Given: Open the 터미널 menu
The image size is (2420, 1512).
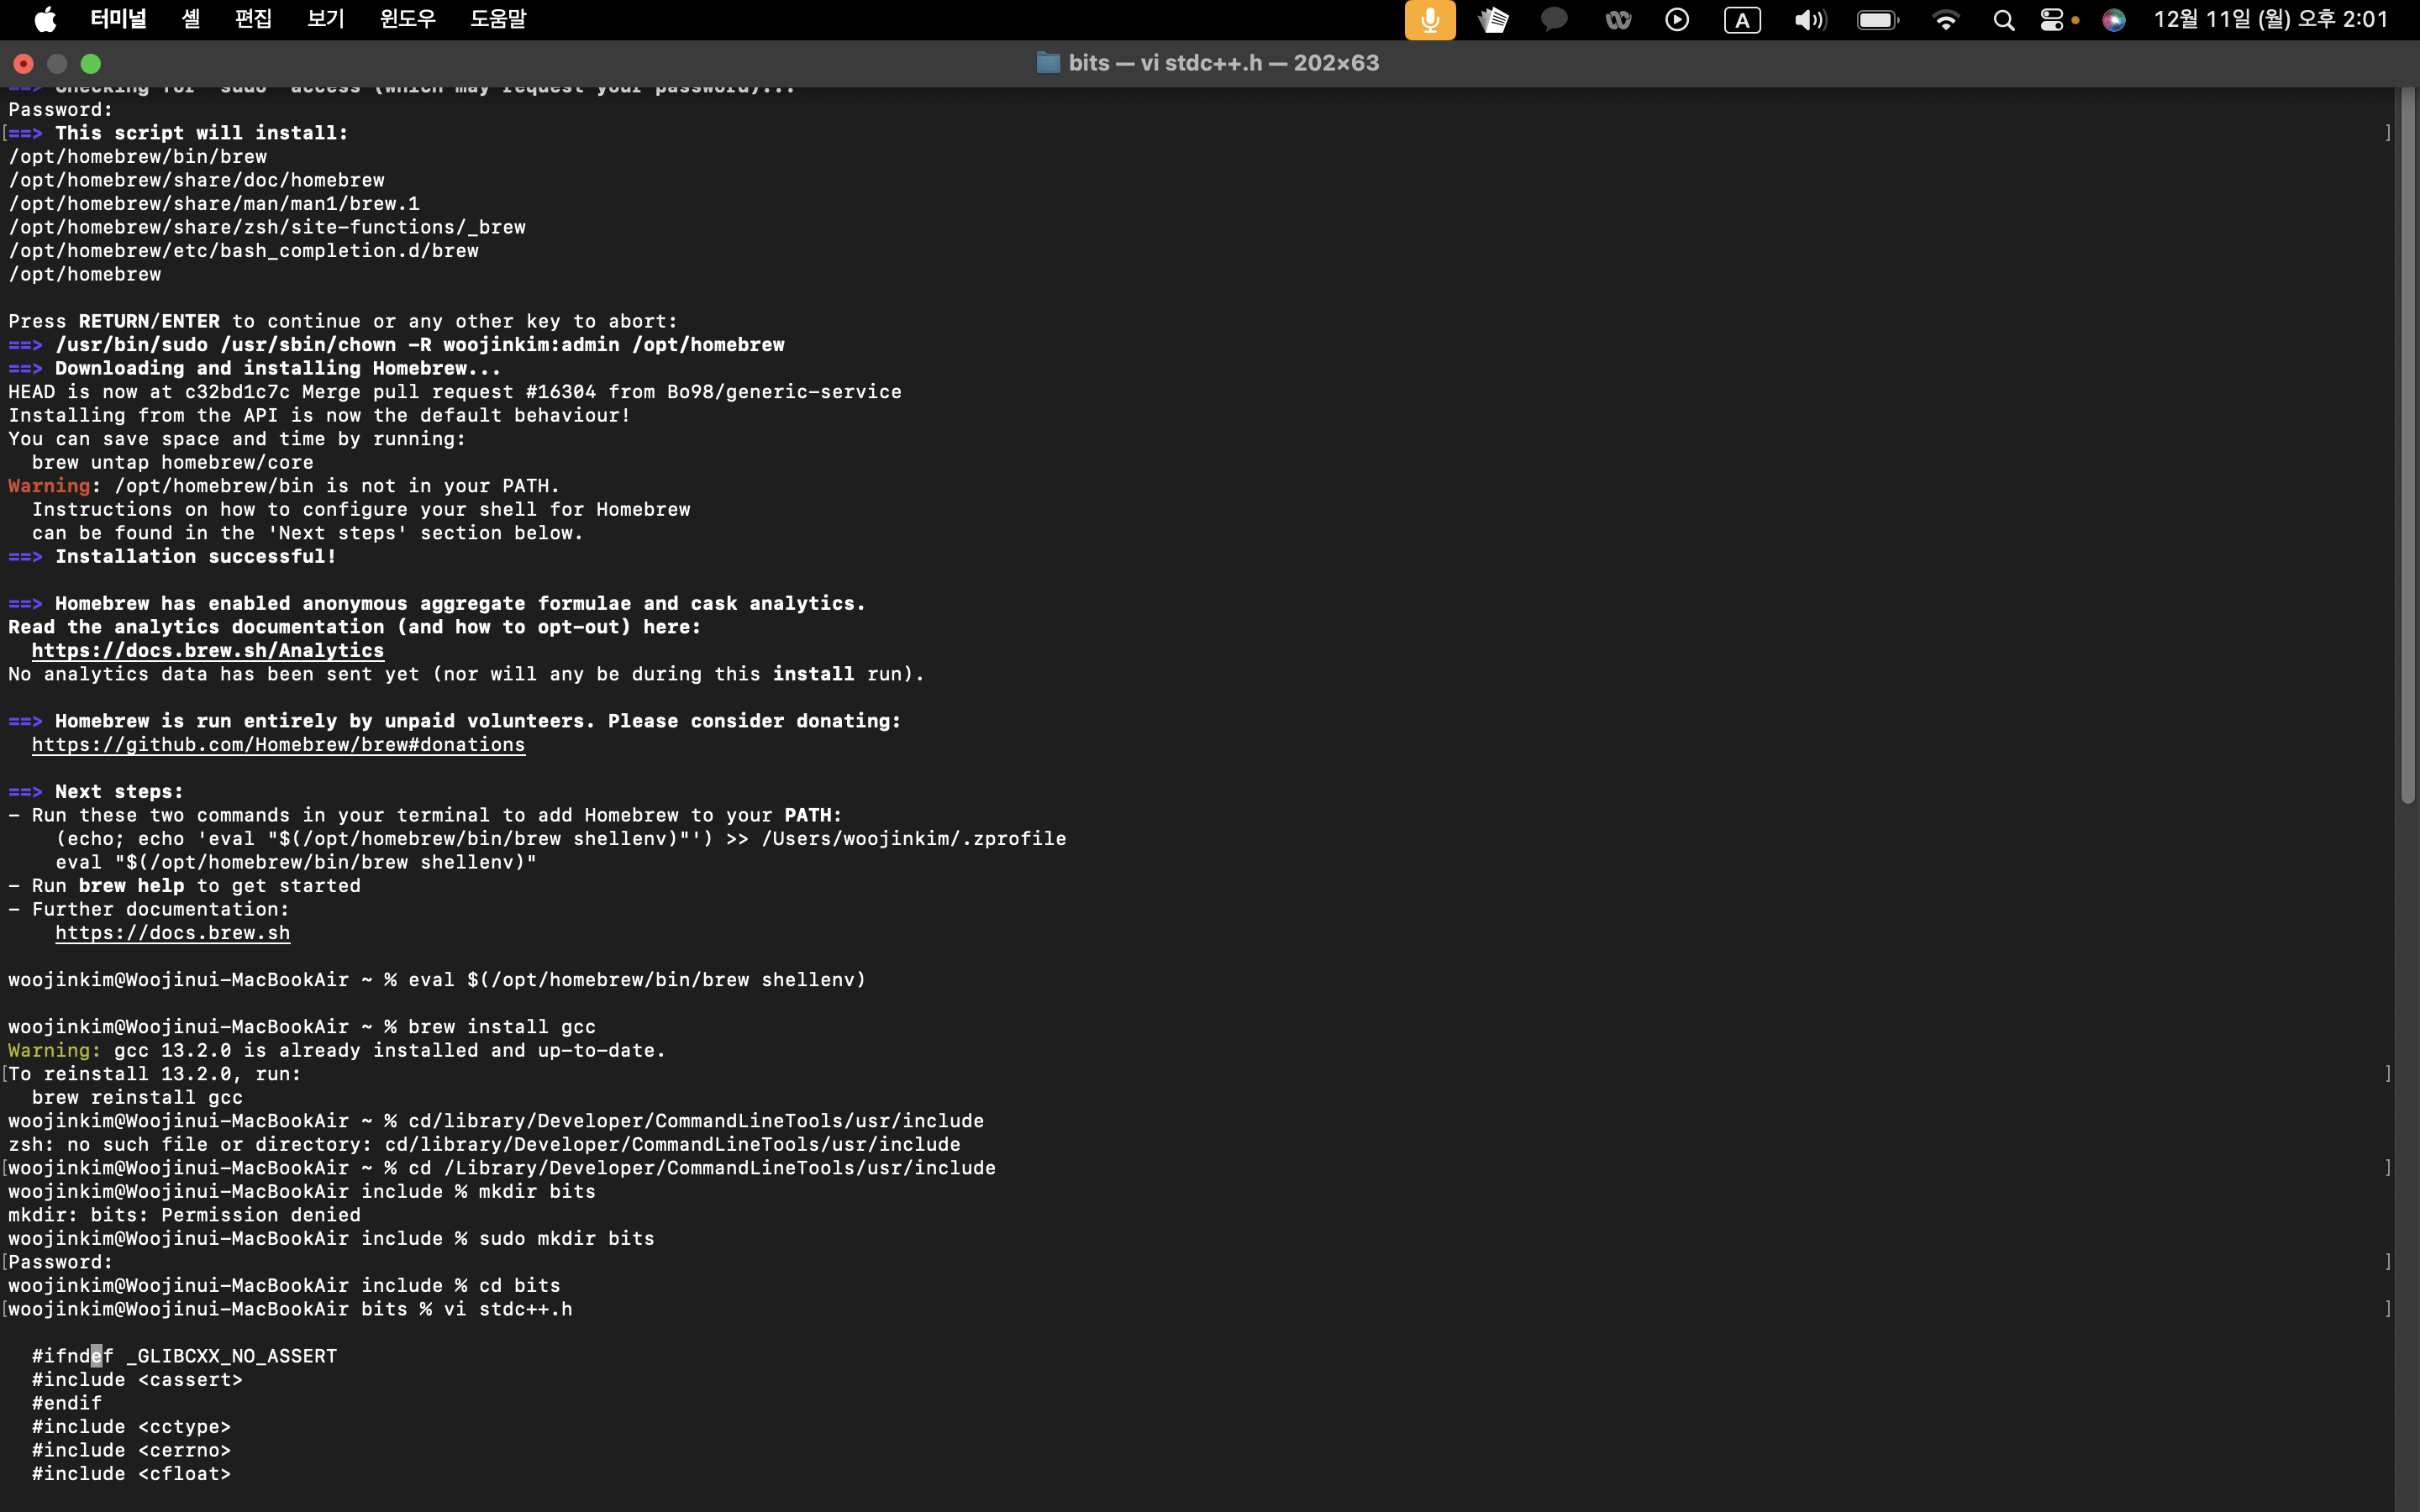Looking at the screenshot, I should pos(118,19).
